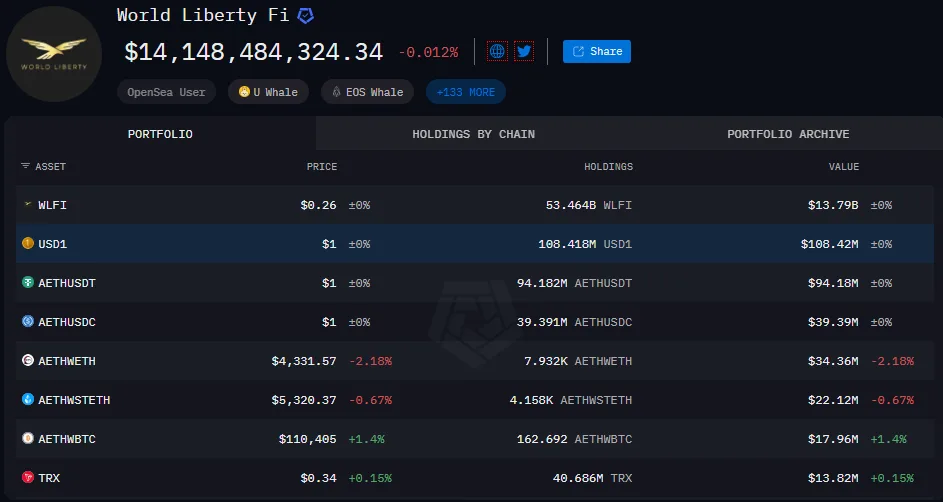Viewport: 943px width, 502px height.
Task: Click the AETHWBTC token icon
Action: [x=28, y=438]
